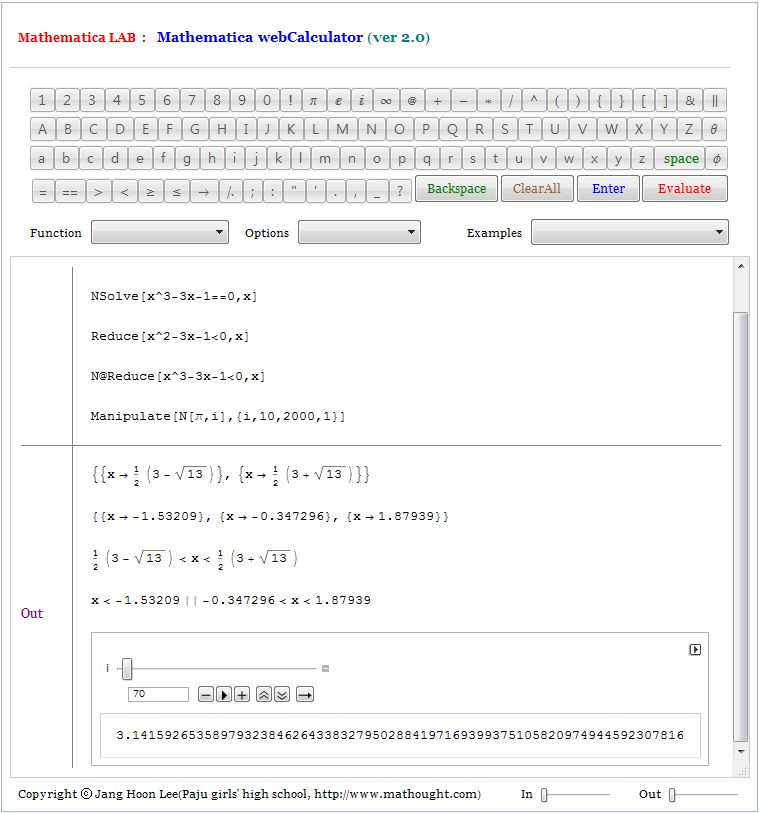Screen dimensions: 759x813
Task: Slow down the animation with double down arrows
Action: click(282, 694)
